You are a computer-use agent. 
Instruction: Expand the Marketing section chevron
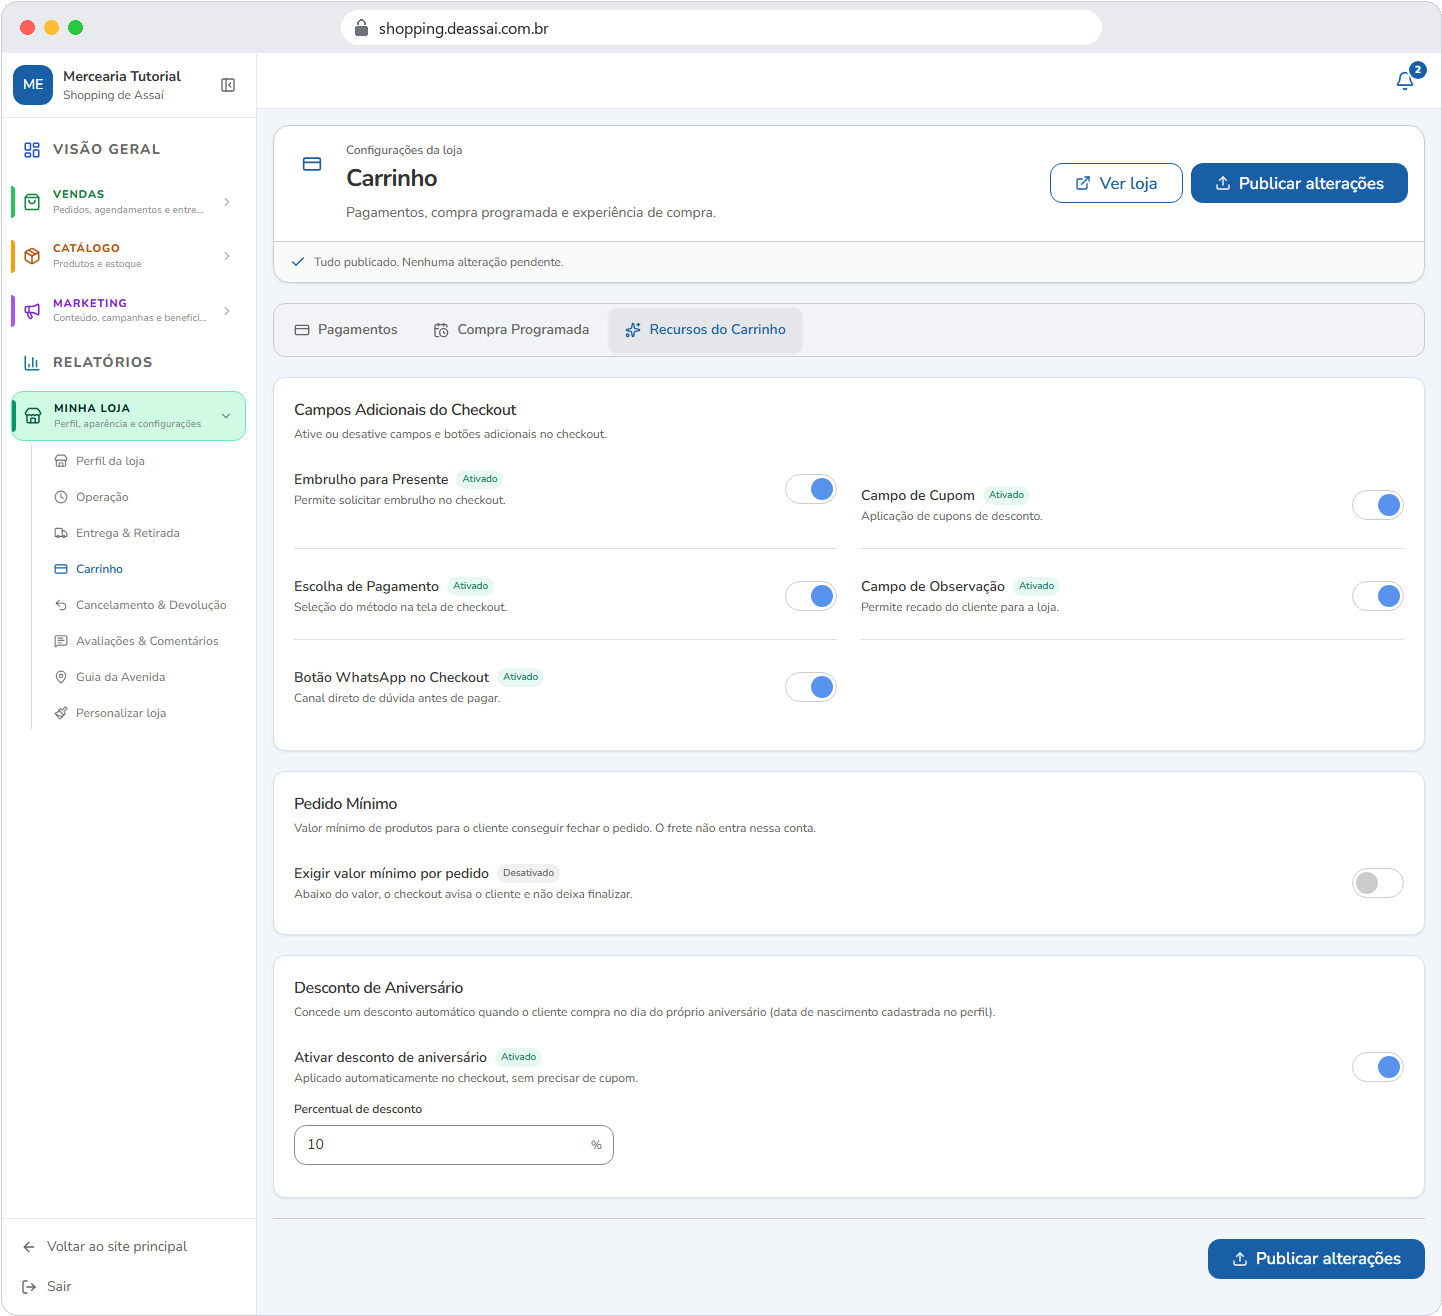[227, 311]
